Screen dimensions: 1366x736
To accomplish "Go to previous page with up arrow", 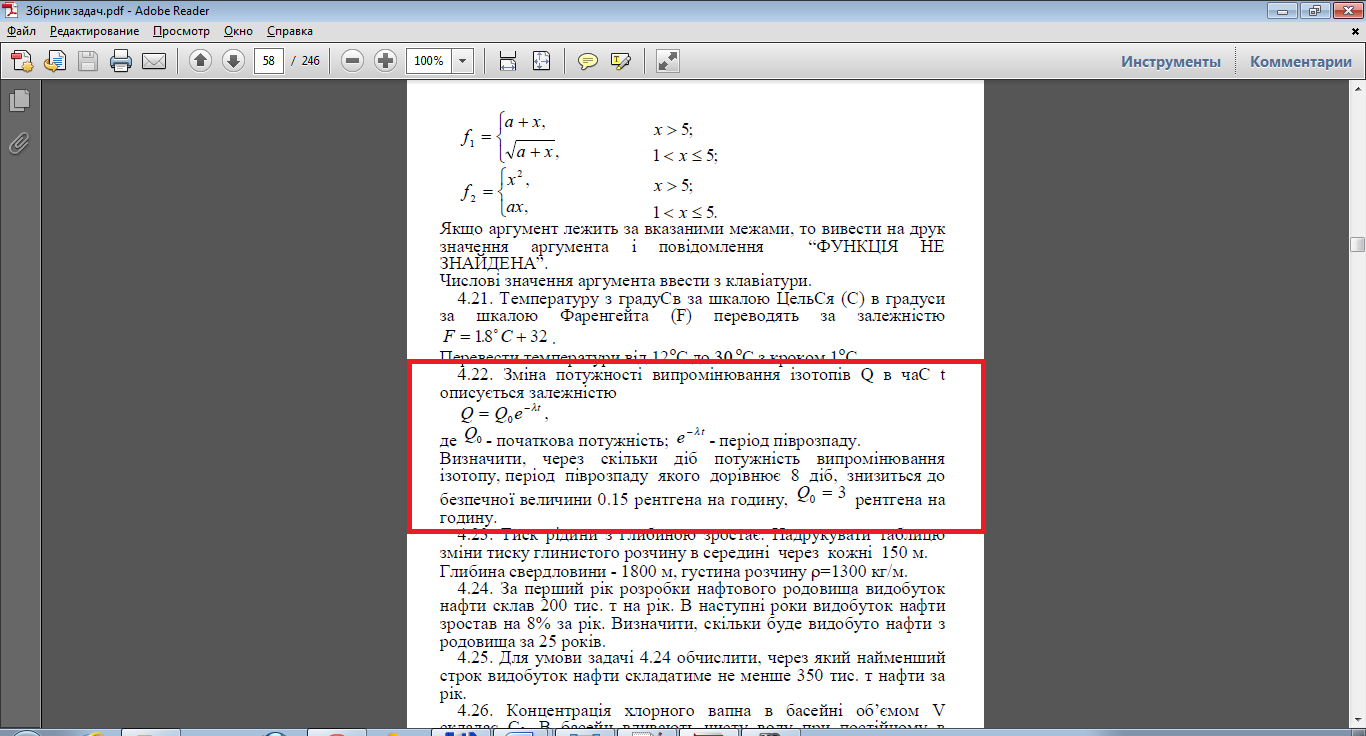I will pos(200,61).
